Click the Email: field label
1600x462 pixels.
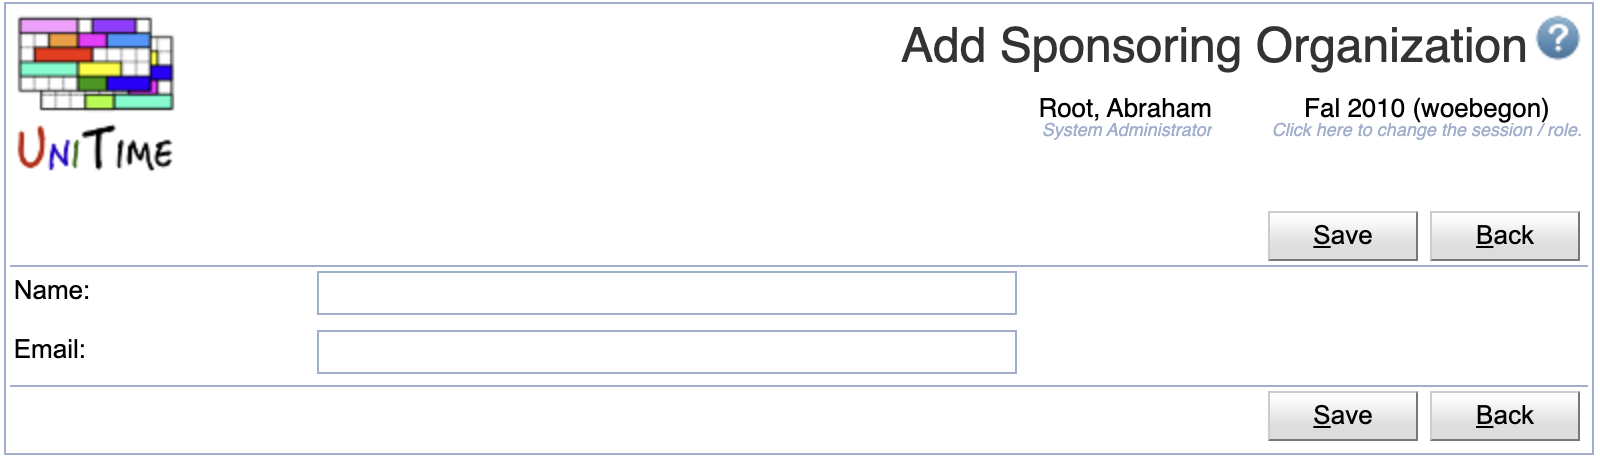coord(50,349)
